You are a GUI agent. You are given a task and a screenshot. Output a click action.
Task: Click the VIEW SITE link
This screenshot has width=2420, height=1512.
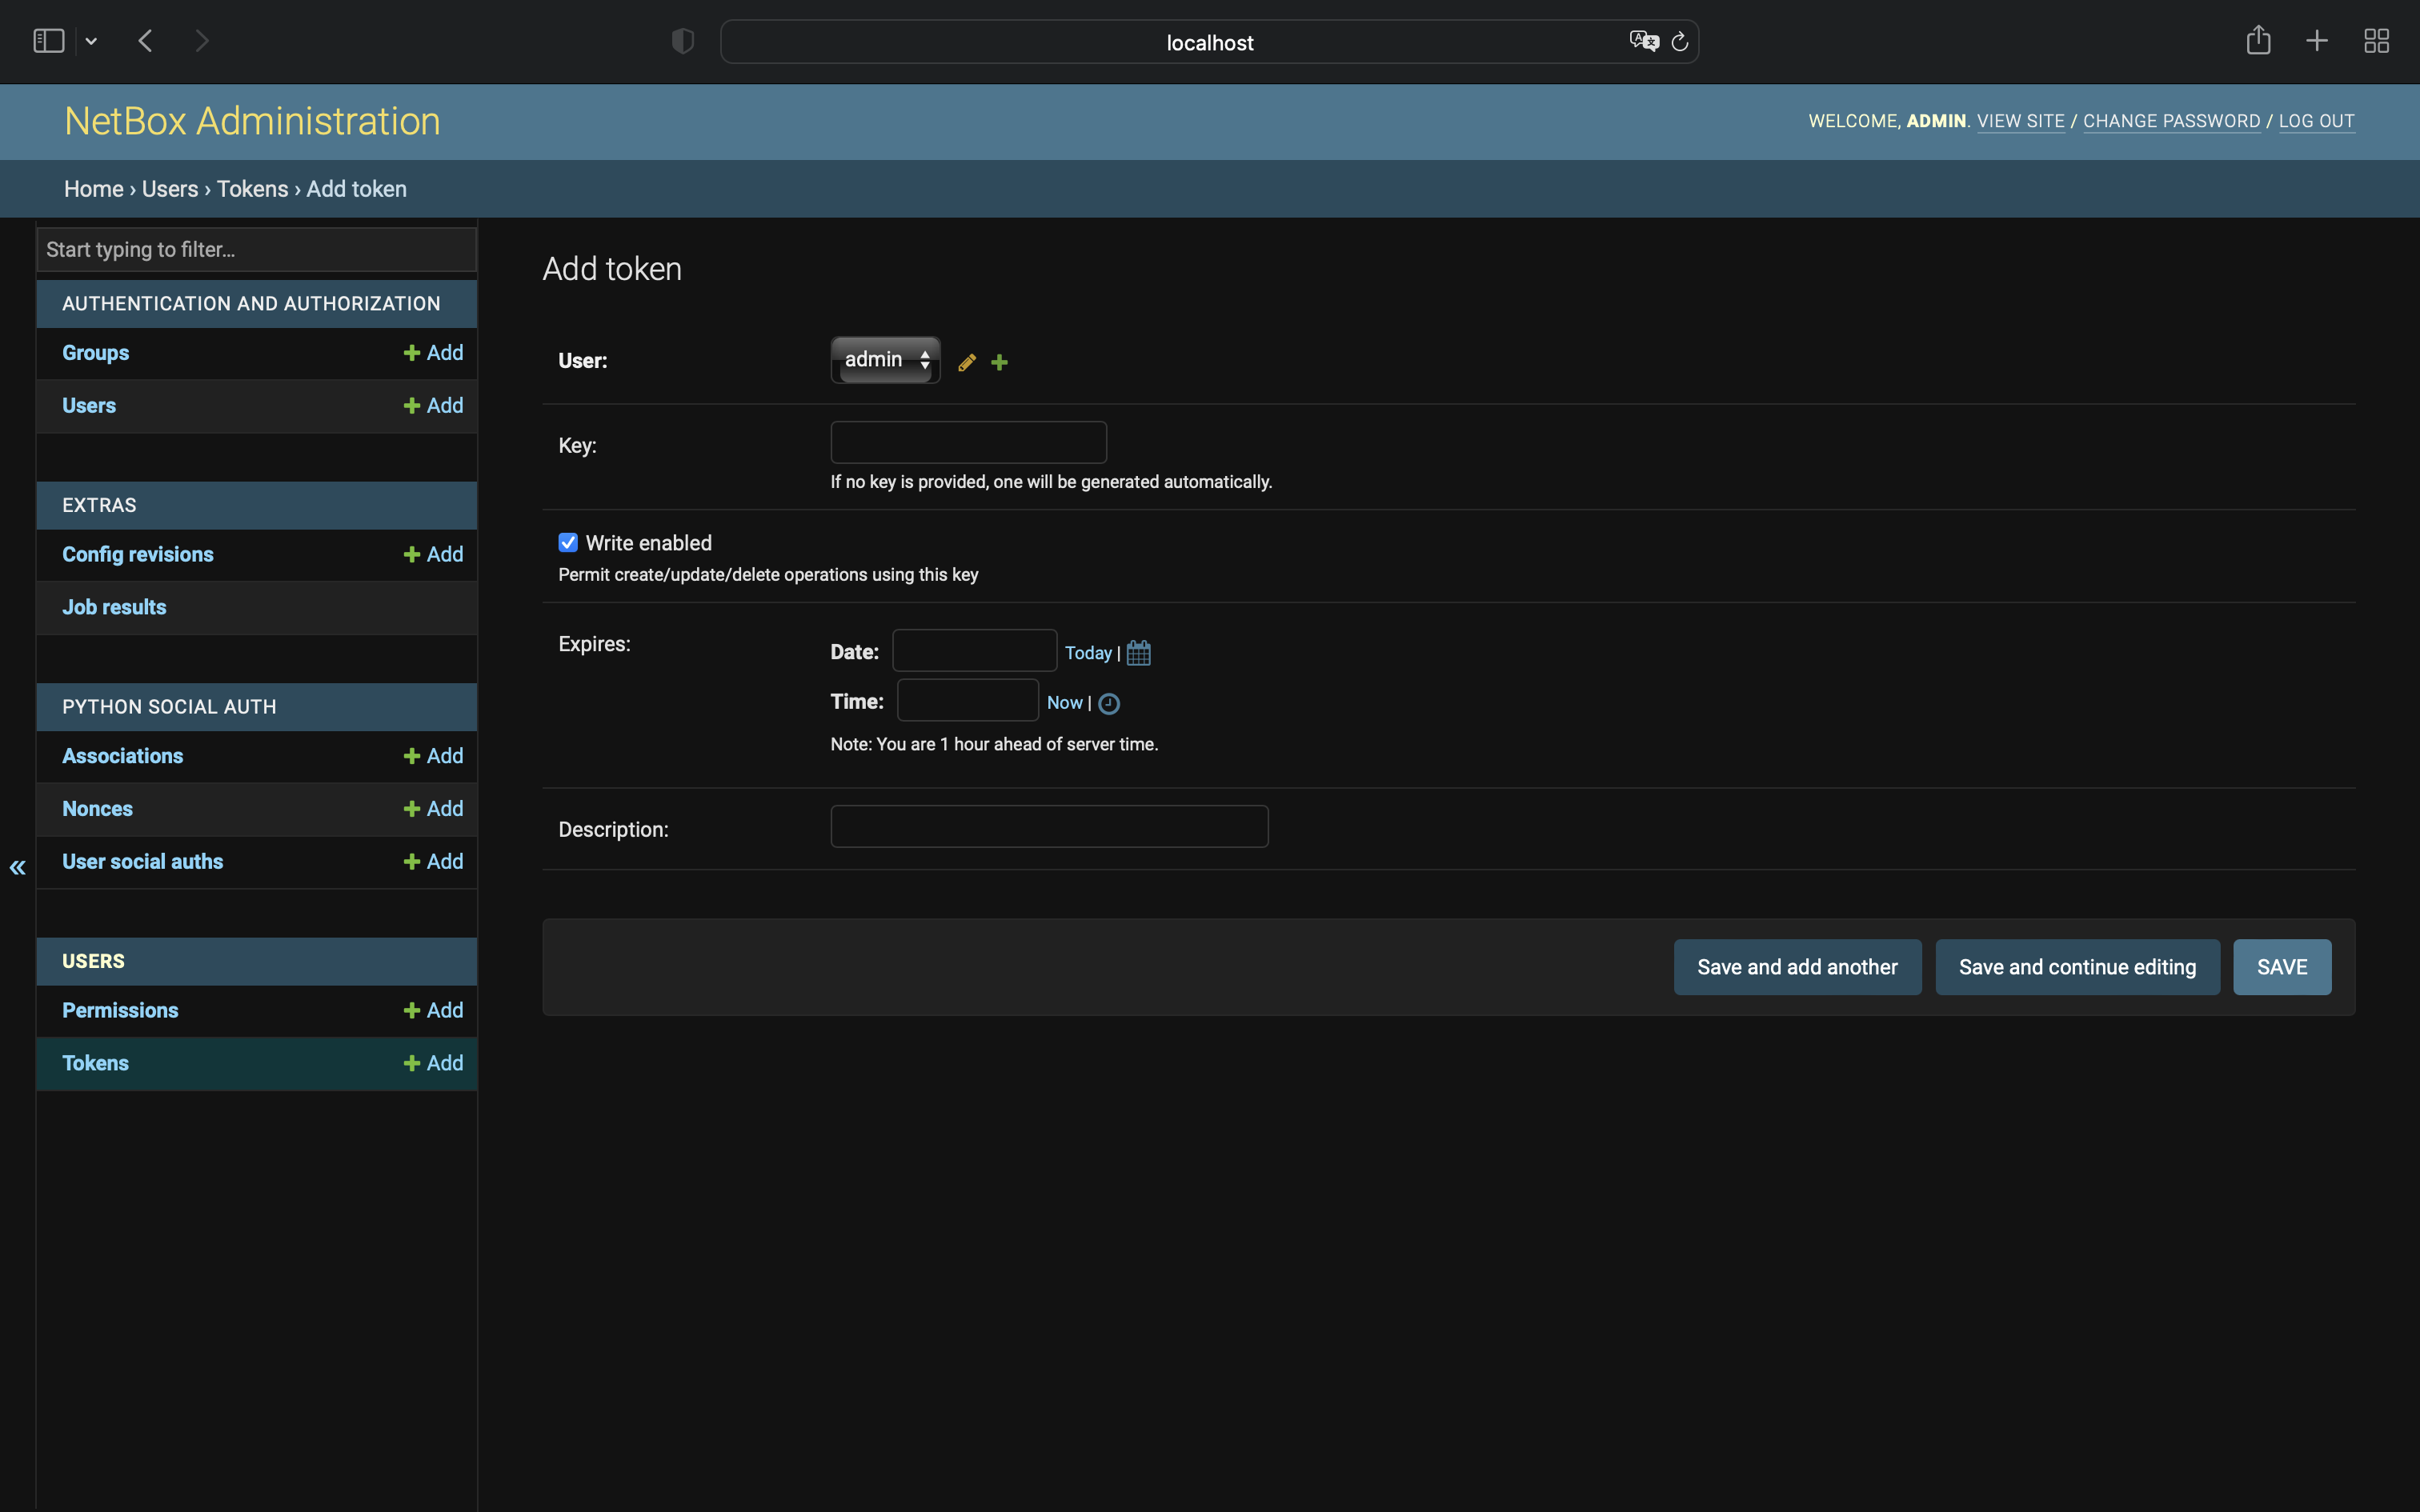point(2019,121)
